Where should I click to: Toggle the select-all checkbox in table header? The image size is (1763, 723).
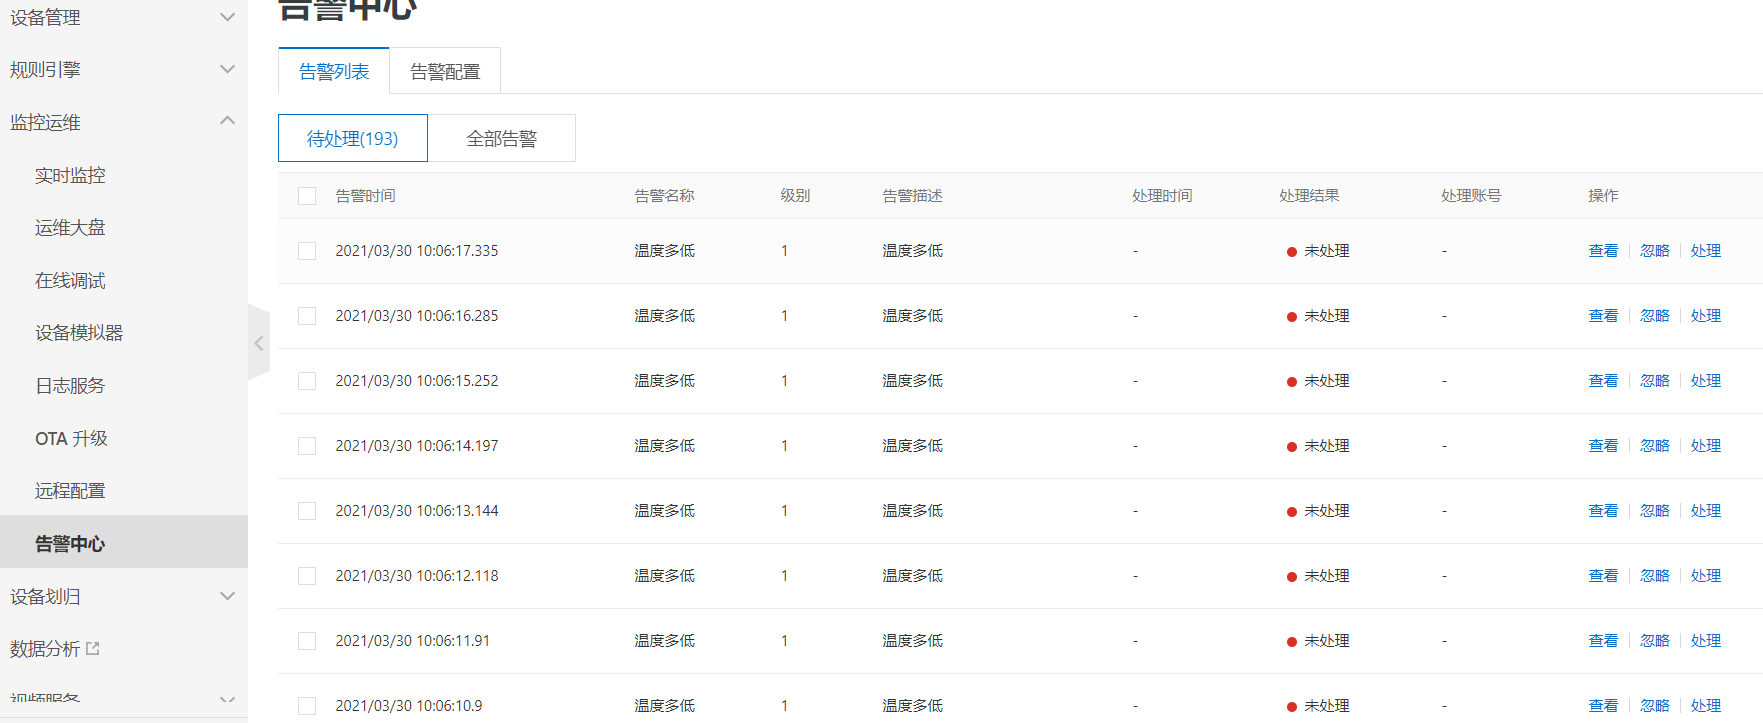click(x=307, y=196)
